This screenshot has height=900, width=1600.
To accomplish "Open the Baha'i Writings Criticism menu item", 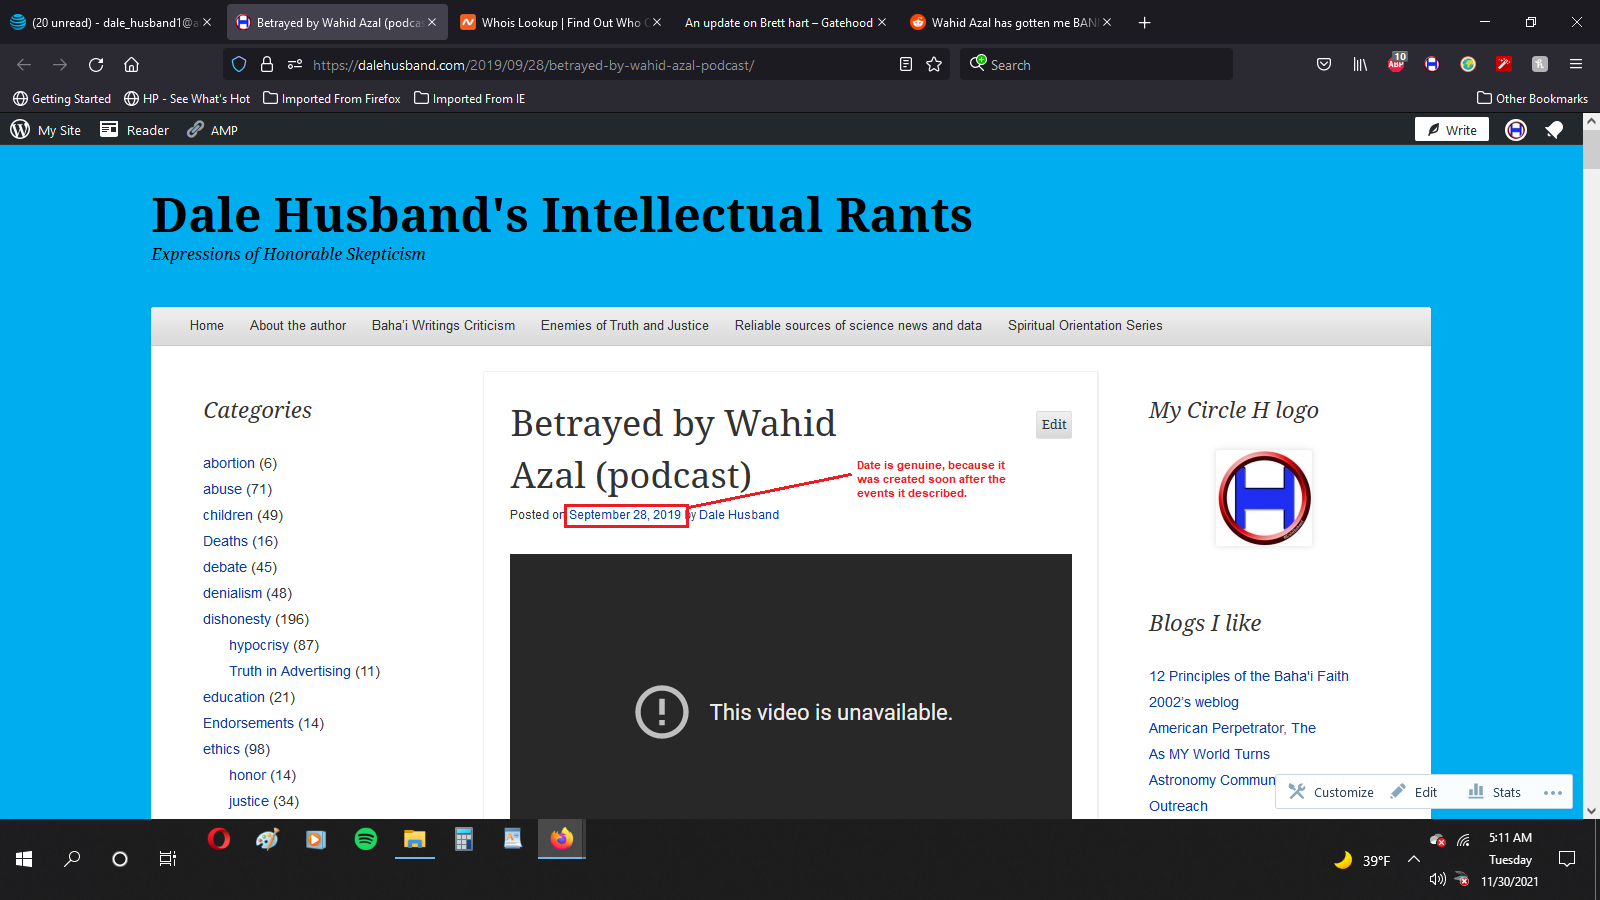I will (x=443, y=326).
